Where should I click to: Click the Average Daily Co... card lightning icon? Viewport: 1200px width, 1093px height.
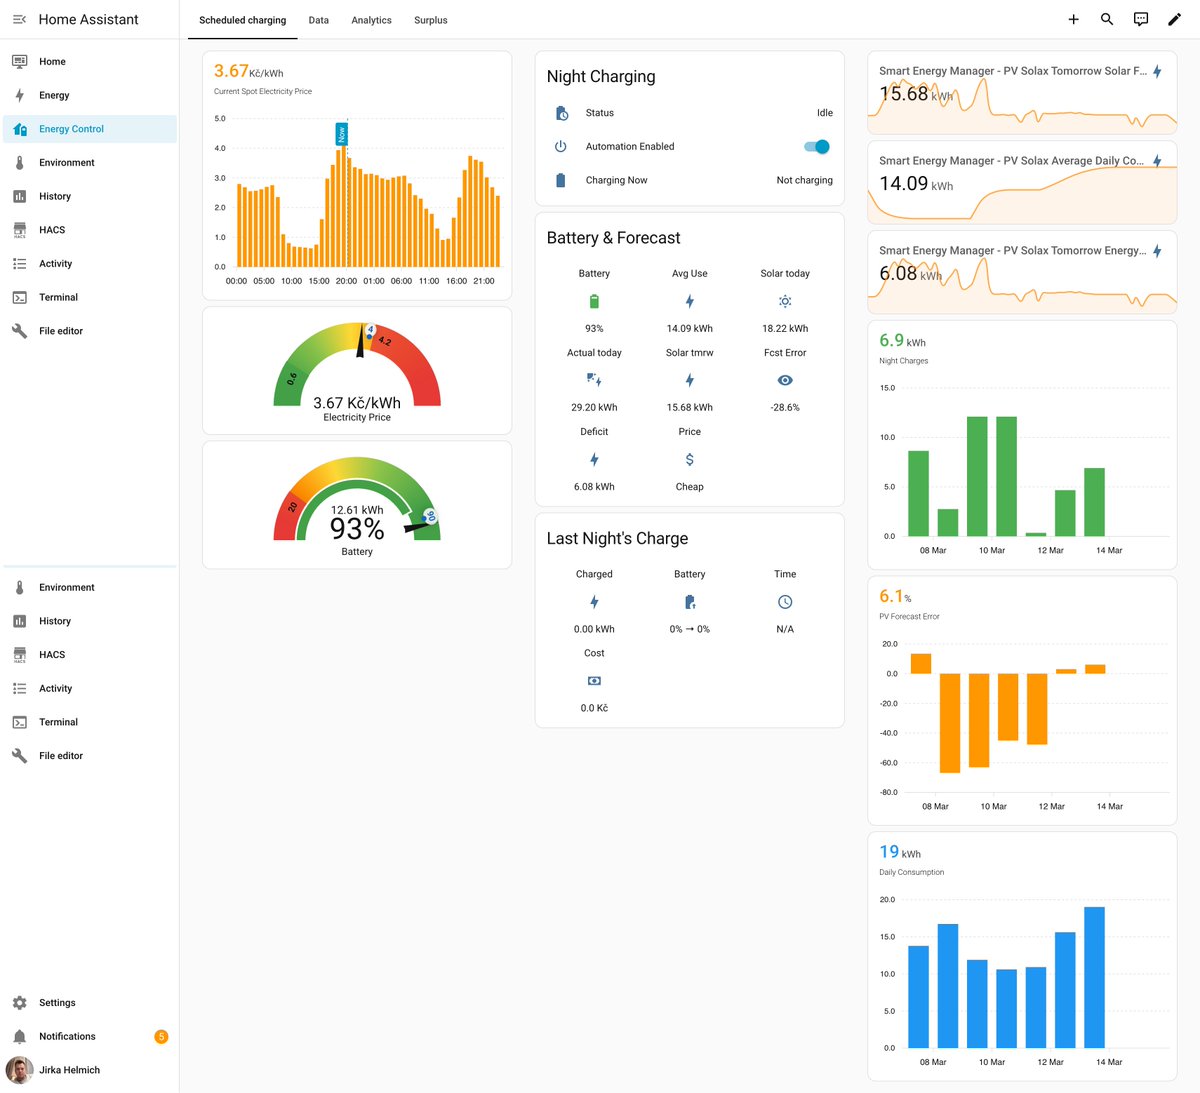(1157, 161)
